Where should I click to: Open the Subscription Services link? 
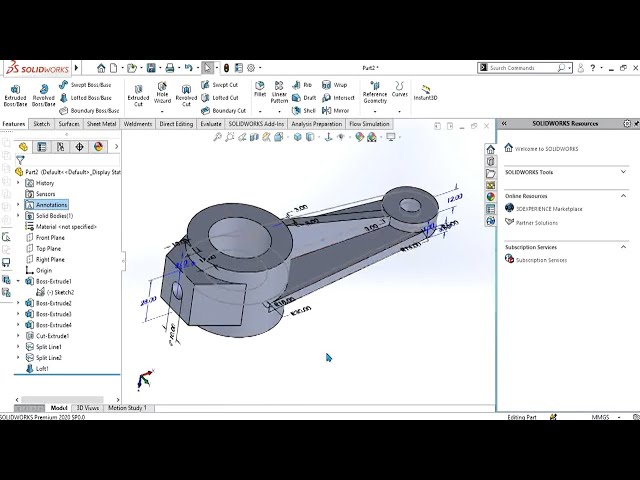[x=536, y=260]
